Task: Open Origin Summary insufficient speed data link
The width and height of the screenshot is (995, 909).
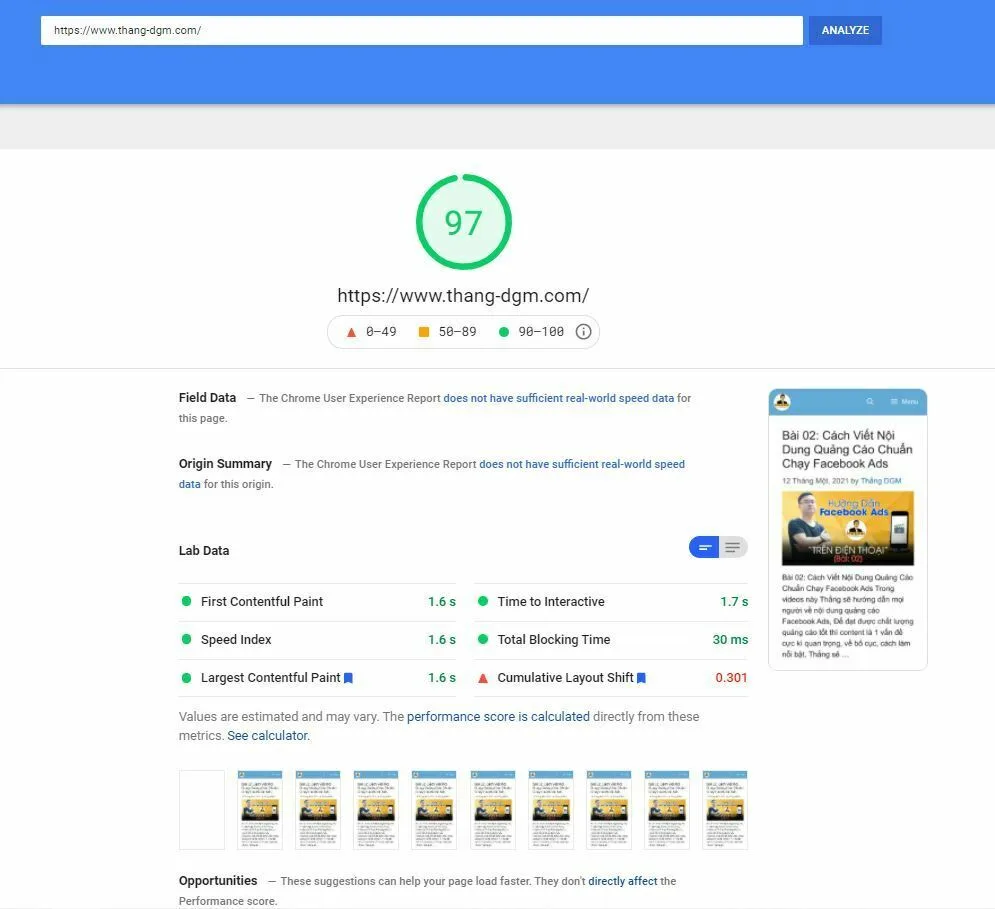Action: tap(582, 464)
